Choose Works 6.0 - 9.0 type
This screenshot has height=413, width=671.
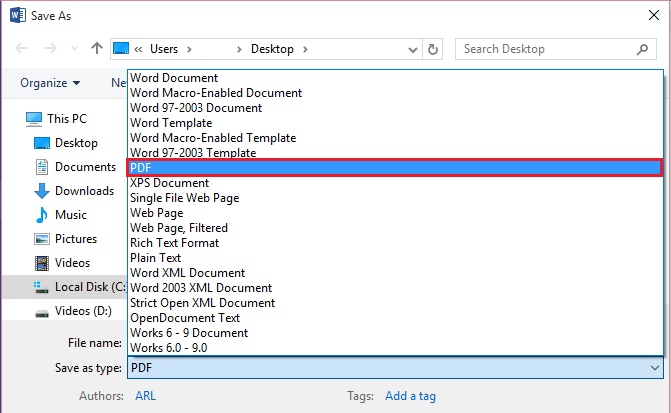point(395,348)
